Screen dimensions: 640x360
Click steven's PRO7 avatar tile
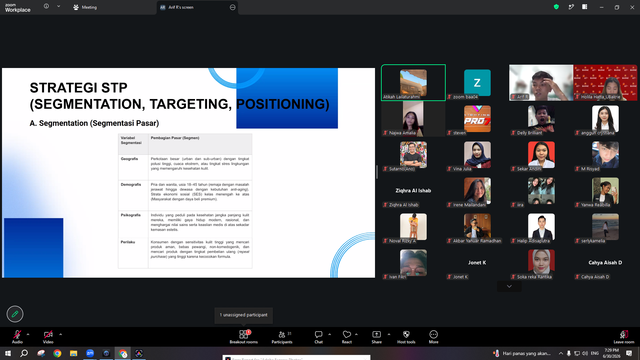point(477,118)
